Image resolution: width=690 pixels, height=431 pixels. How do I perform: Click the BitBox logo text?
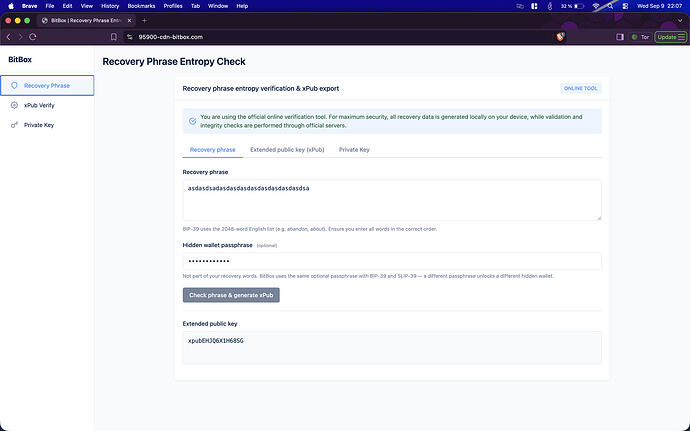point(20,59)
